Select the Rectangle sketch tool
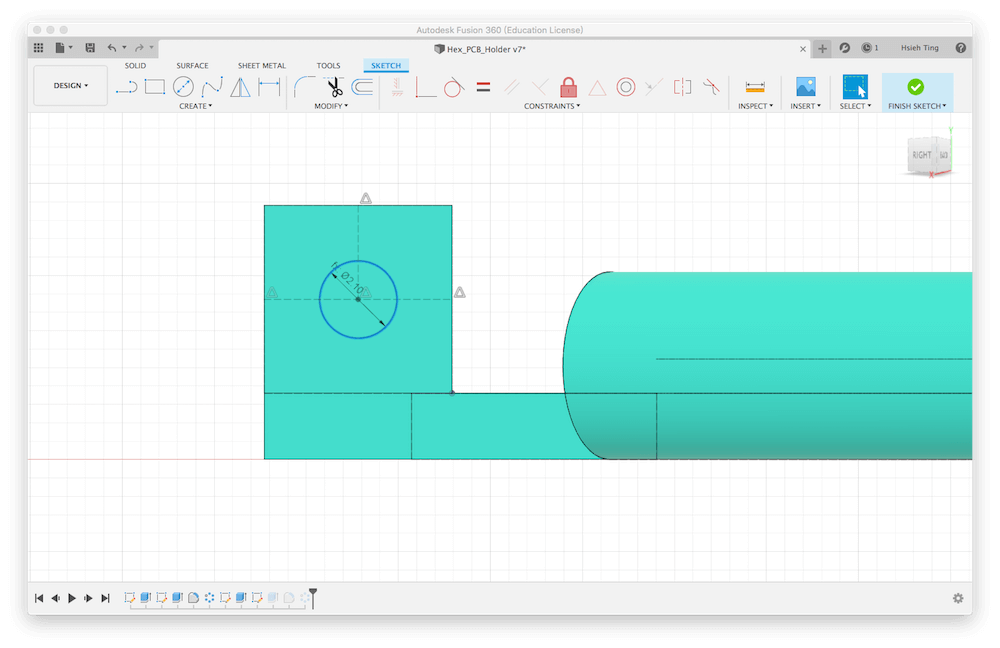 point(154,87)
